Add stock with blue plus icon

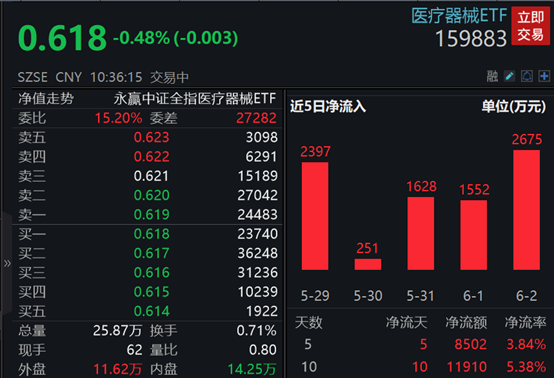coord(544,76)
